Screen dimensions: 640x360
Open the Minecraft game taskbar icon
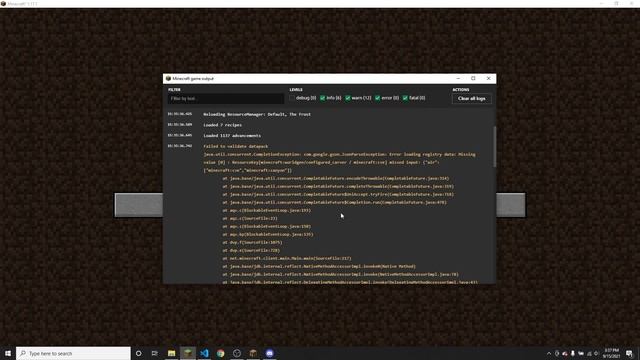click(x=253, y=353)
